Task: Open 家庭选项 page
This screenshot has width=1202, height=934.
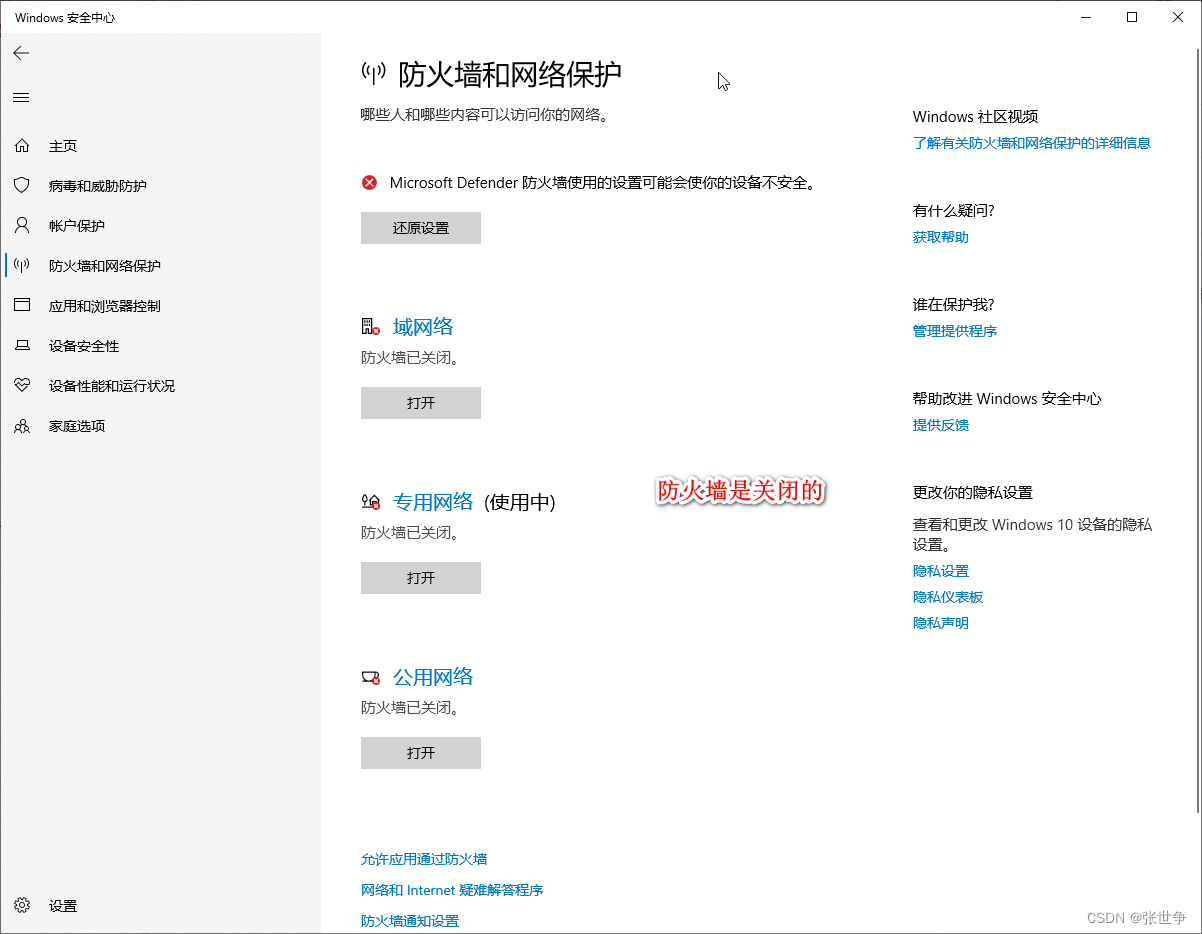Action: 77,426
